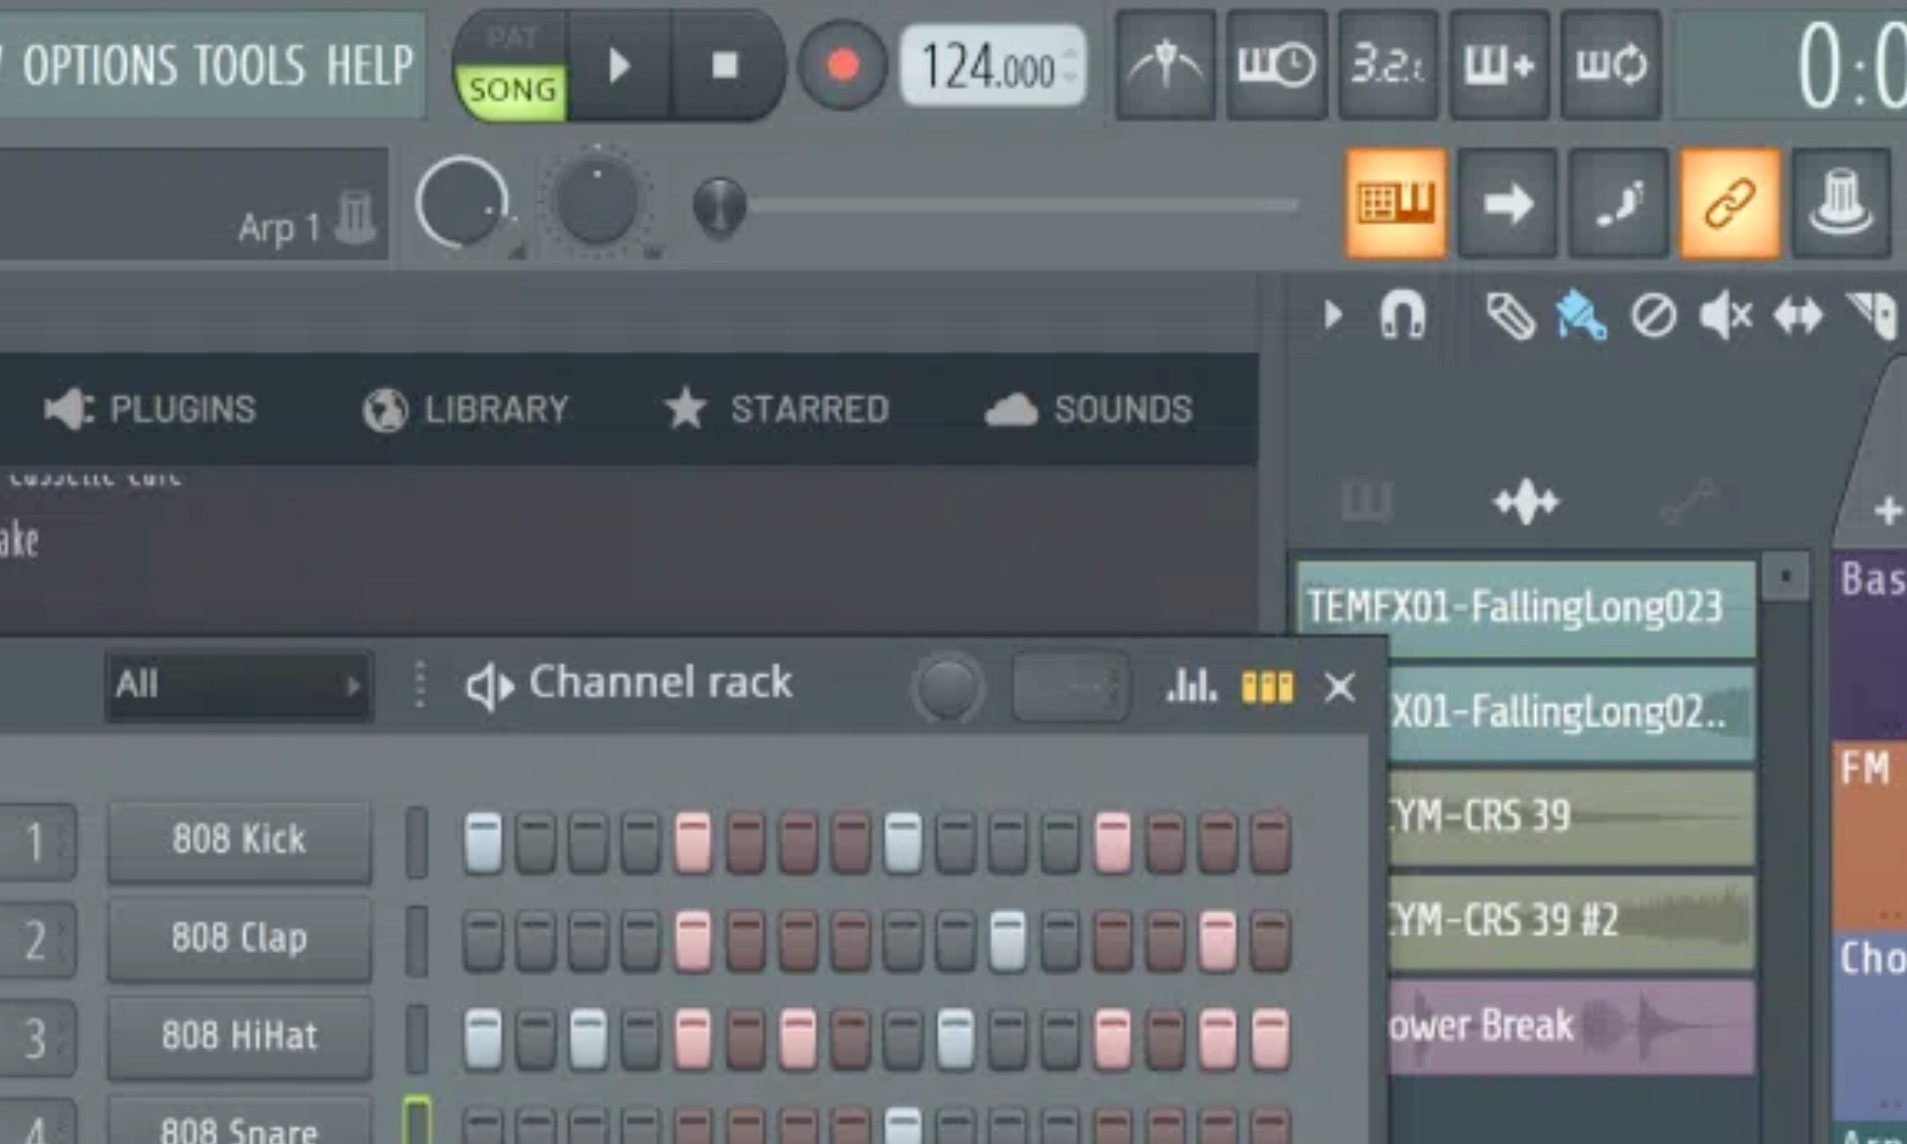Image resolution: width=1907 pixels, height=1144 pixels.
Task: Select the paint brush tool
Action: click(1581, 317)
